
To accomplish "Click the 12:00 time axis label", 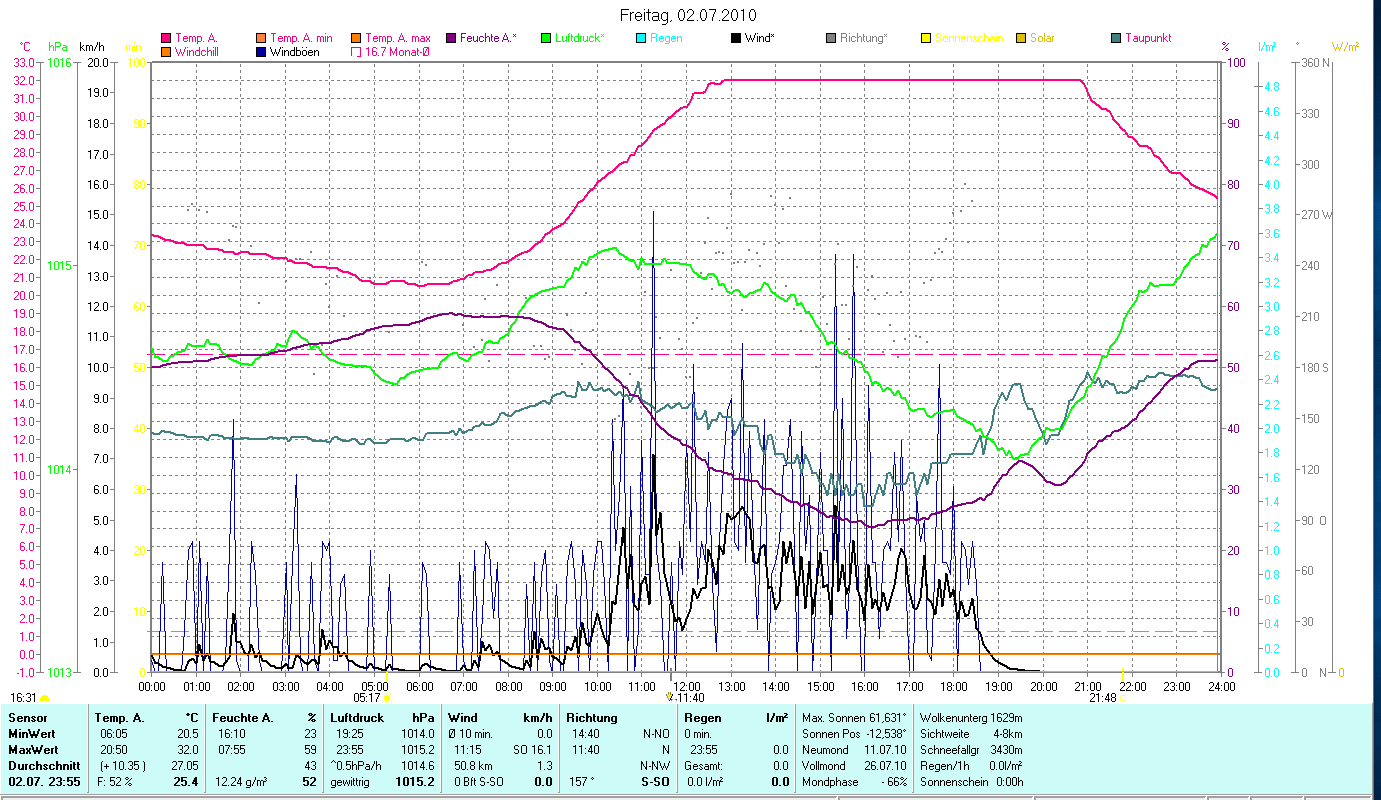I will click(x=686, y=686).
